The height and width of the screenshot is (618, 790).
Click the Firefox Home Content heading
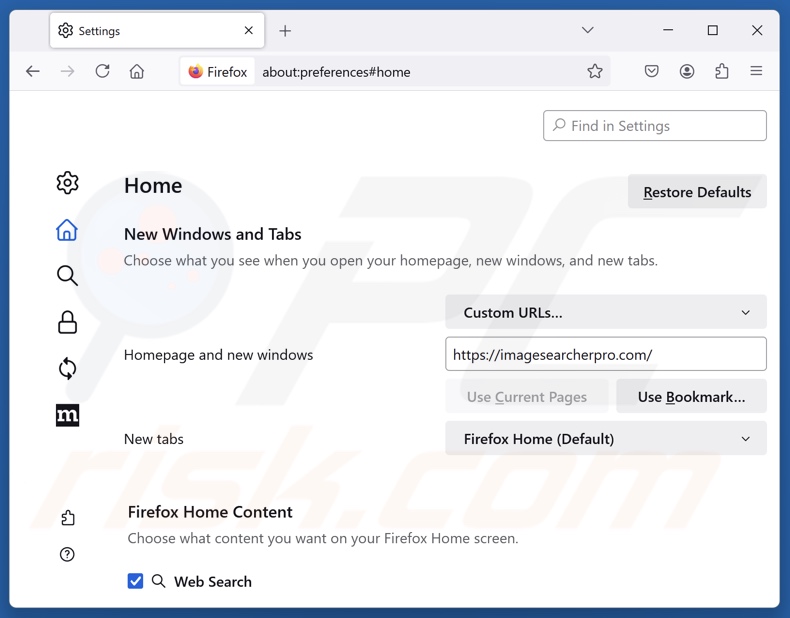coord(210,512)
